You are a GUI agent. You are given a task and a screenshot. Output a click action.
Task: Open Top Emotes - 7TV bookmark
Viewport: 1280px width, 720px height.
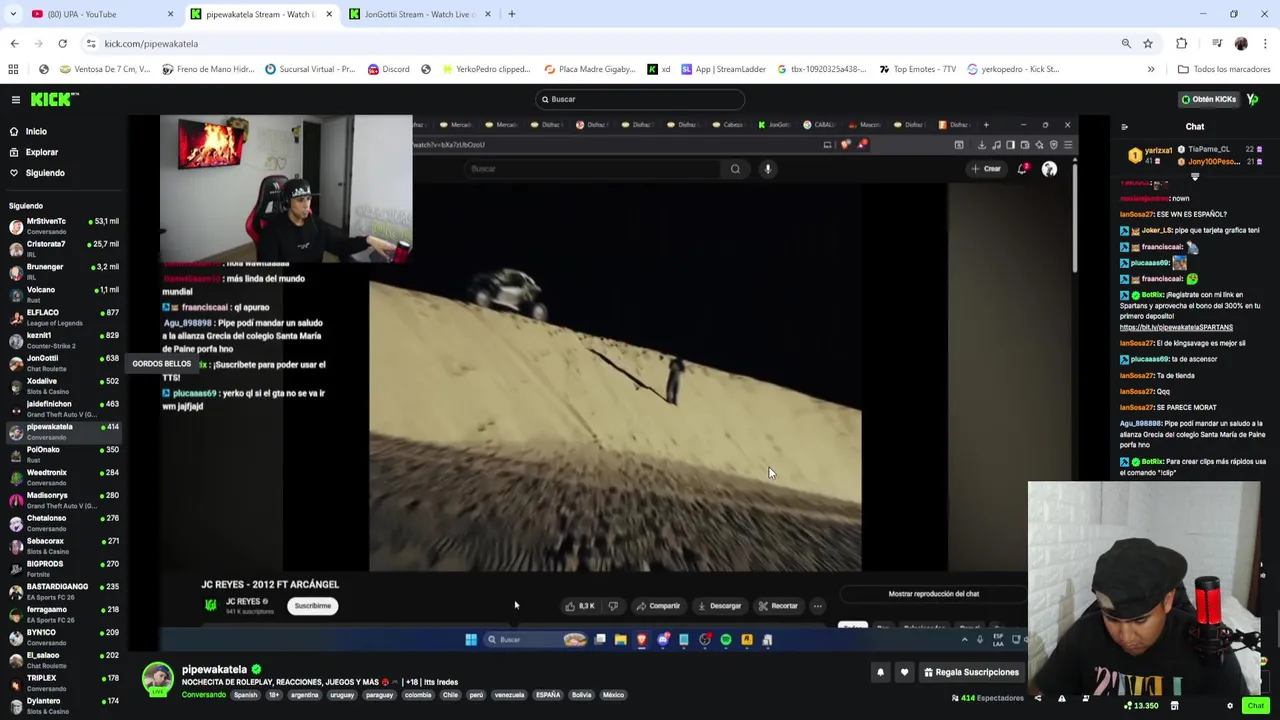916,69
